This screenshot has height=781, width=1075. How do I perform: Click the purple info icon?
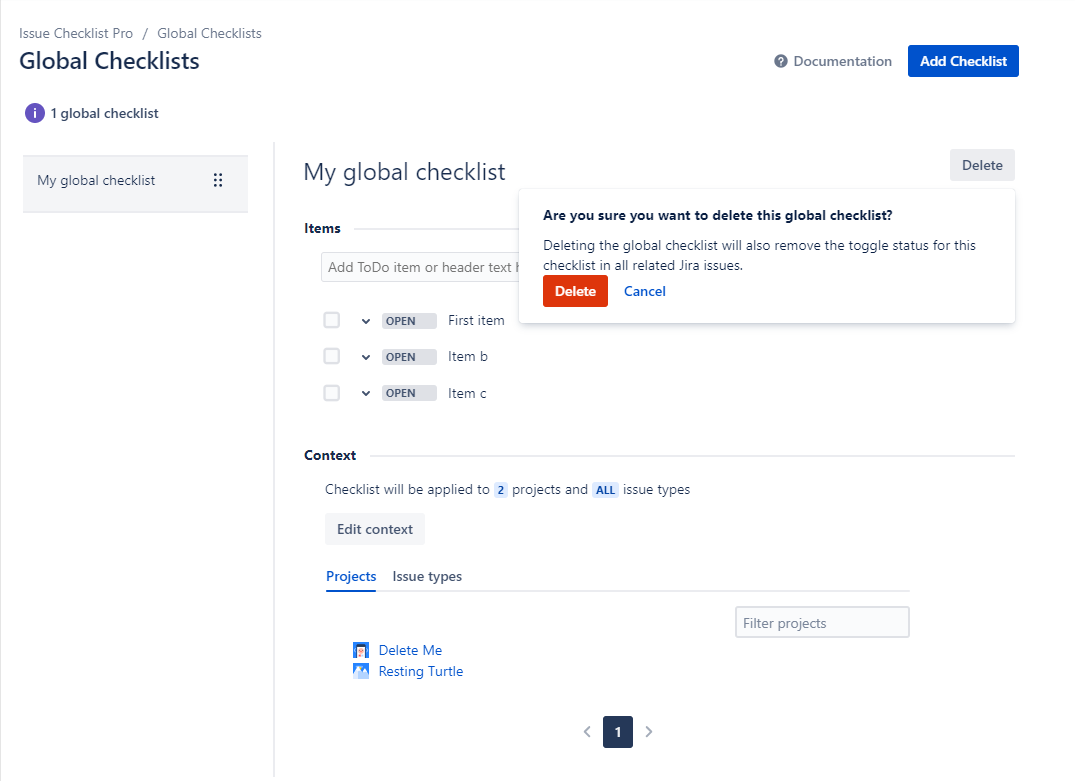[35, 113]
